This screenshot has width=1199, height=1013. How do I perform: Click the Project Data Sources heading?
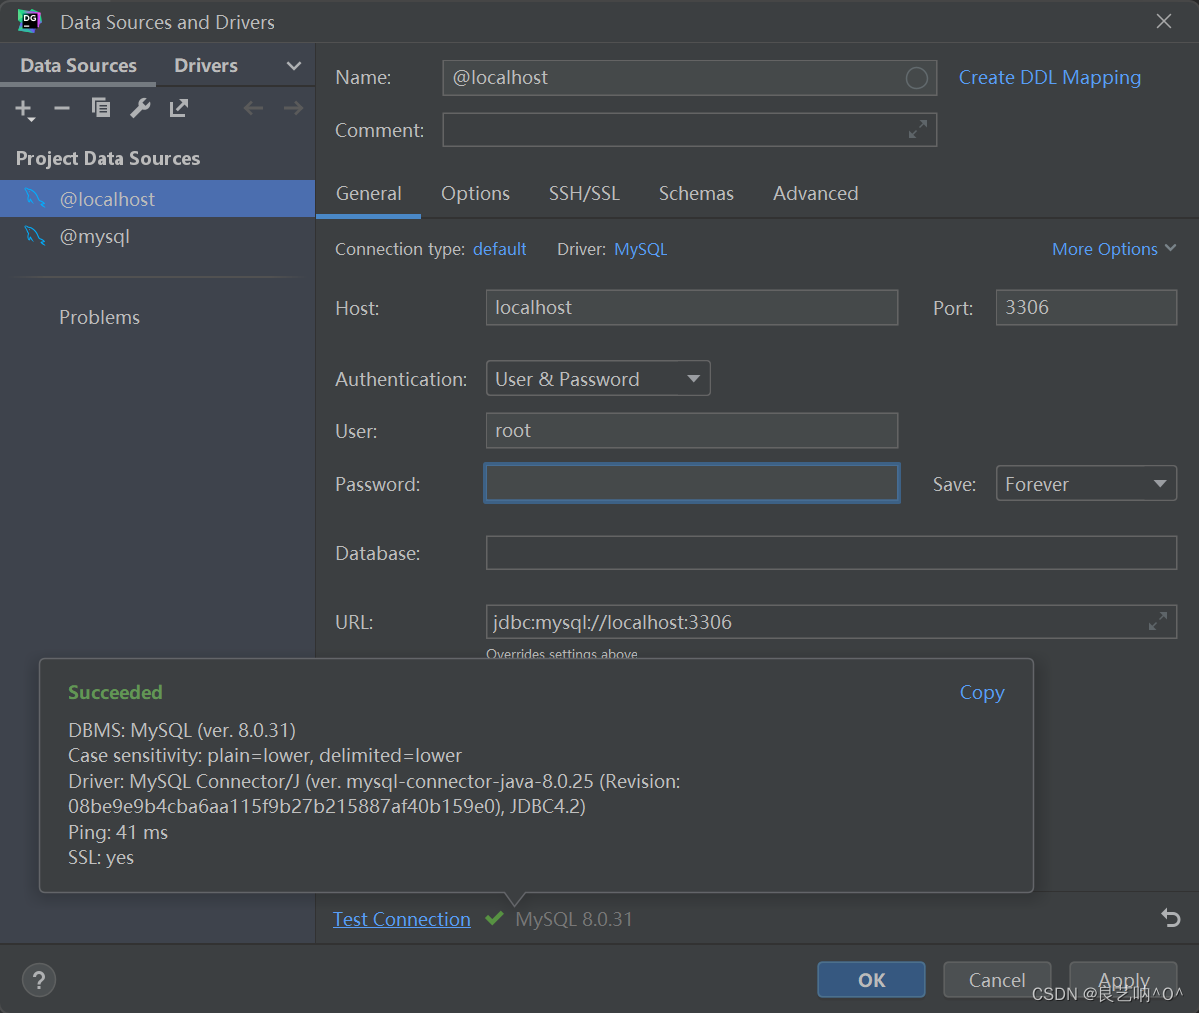[x=108, y=158]
